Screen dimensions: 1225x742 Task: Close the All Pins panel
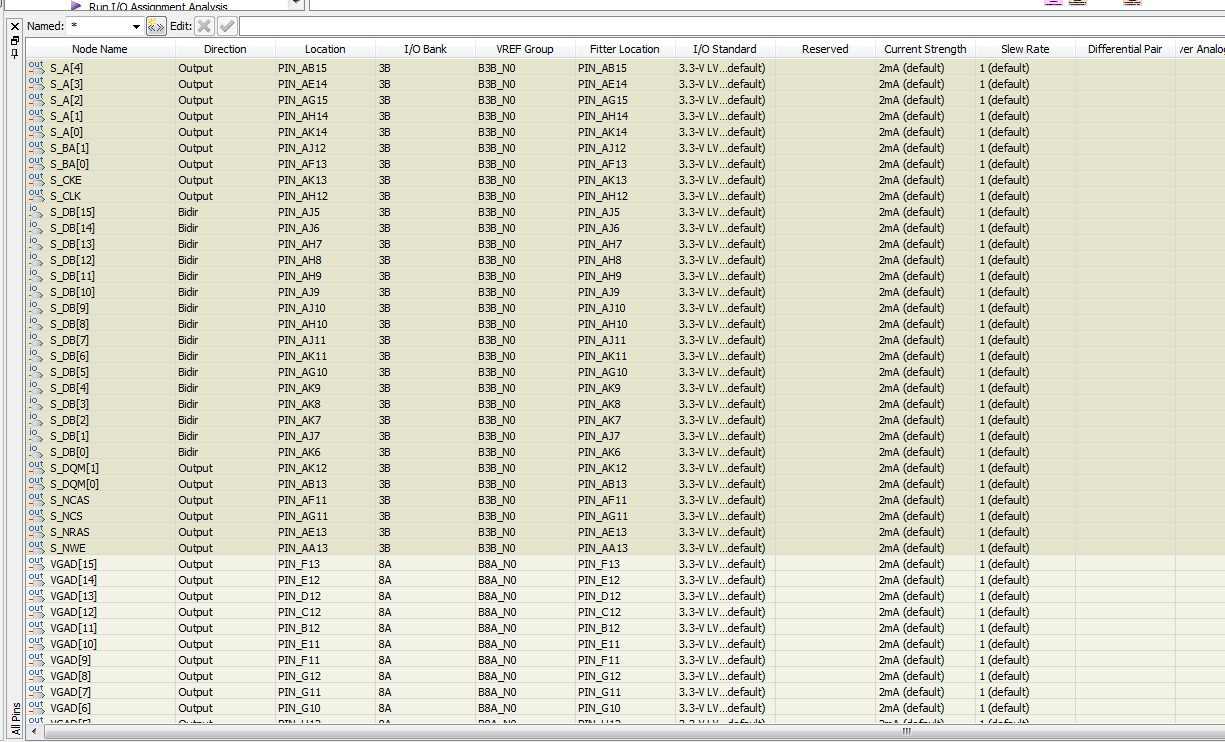pyautogui.click(x=14, y=26)
